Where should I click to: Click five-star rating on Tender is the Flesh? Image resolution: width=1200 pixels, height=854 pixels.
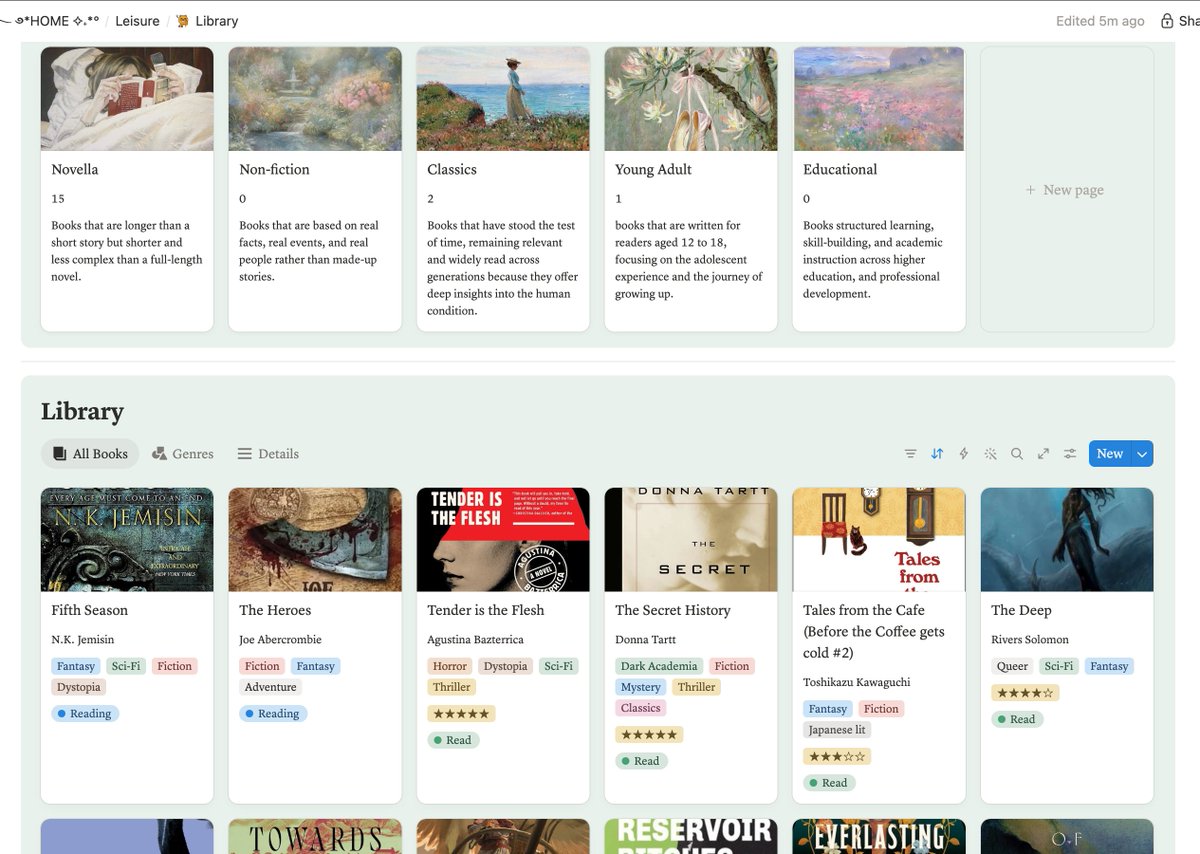(461, 714)
